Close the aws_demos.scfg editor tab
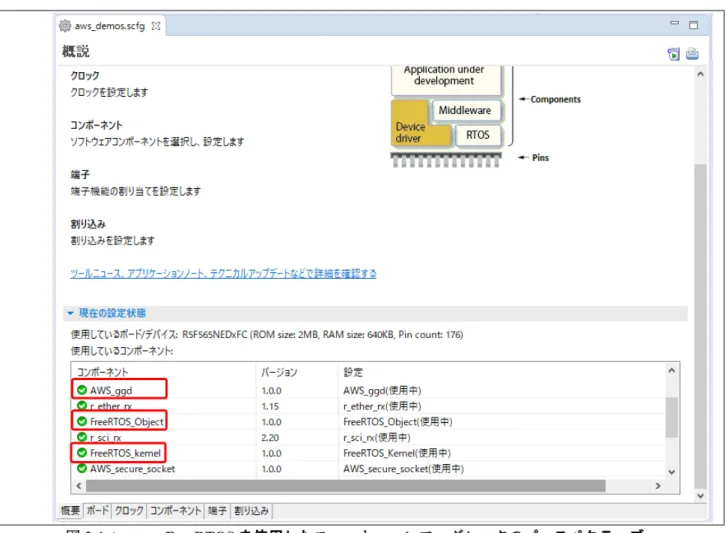Screen dimensions: 726x533 156,26
